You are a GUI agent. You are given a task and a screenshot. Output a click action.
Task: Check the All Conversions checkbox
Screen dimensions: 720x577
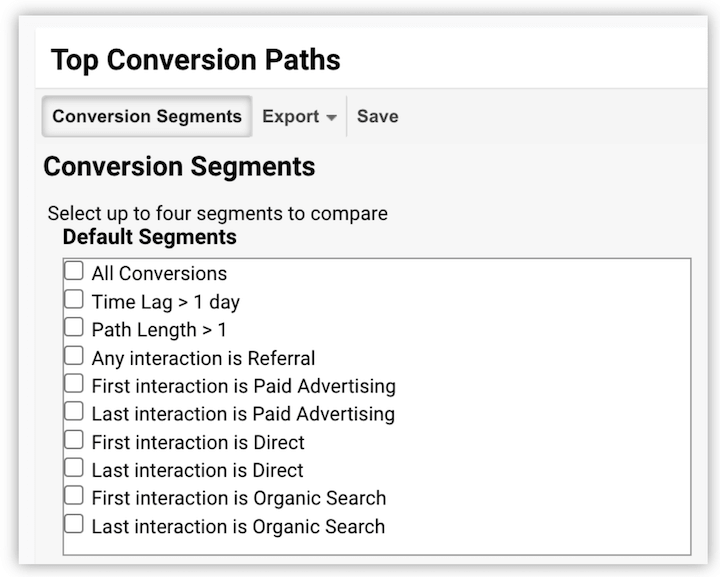[74, 272]
